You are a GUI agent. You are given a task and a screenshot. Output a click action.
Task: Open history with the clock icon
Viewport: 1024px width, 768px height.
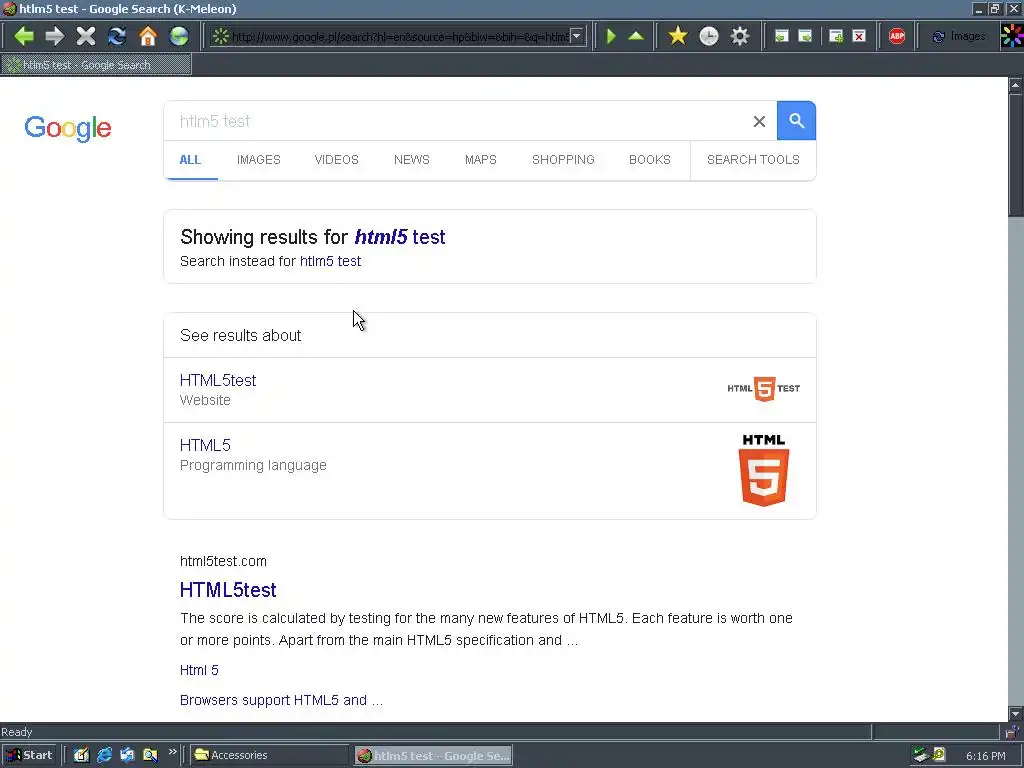tap(709, 36)
